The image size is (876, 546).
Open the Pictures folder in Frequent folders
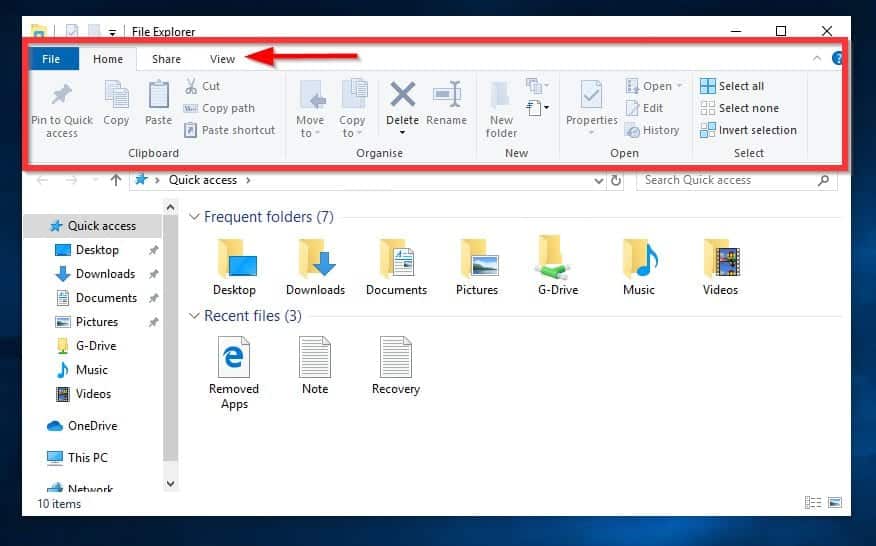coord(477,267)
